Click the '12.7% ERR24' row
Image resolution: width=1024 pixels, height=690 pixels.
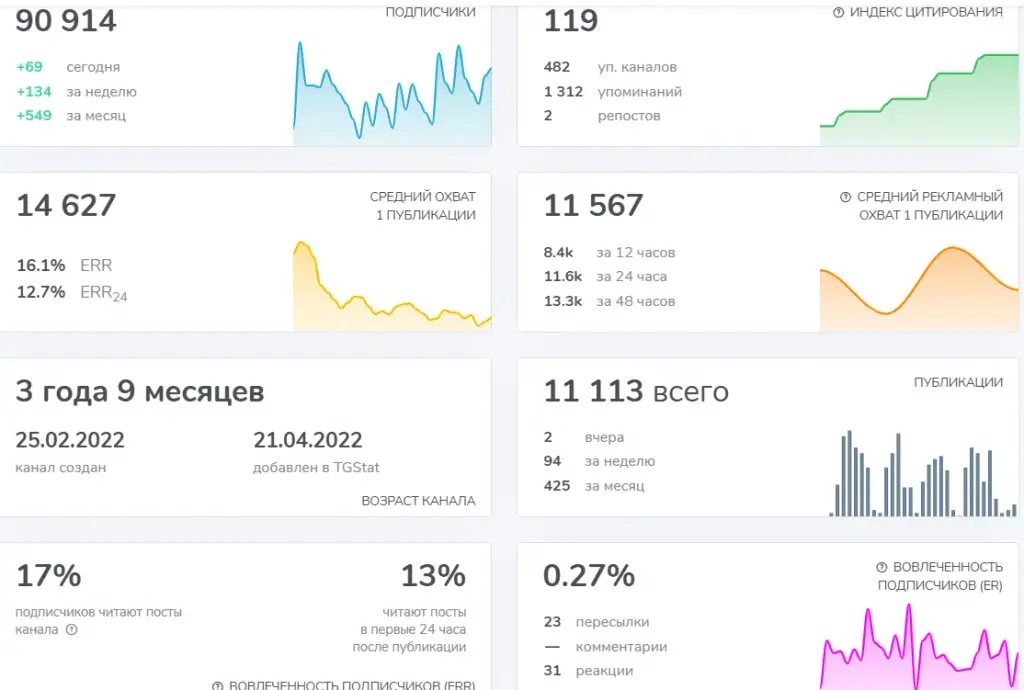[x=72, y=292]
